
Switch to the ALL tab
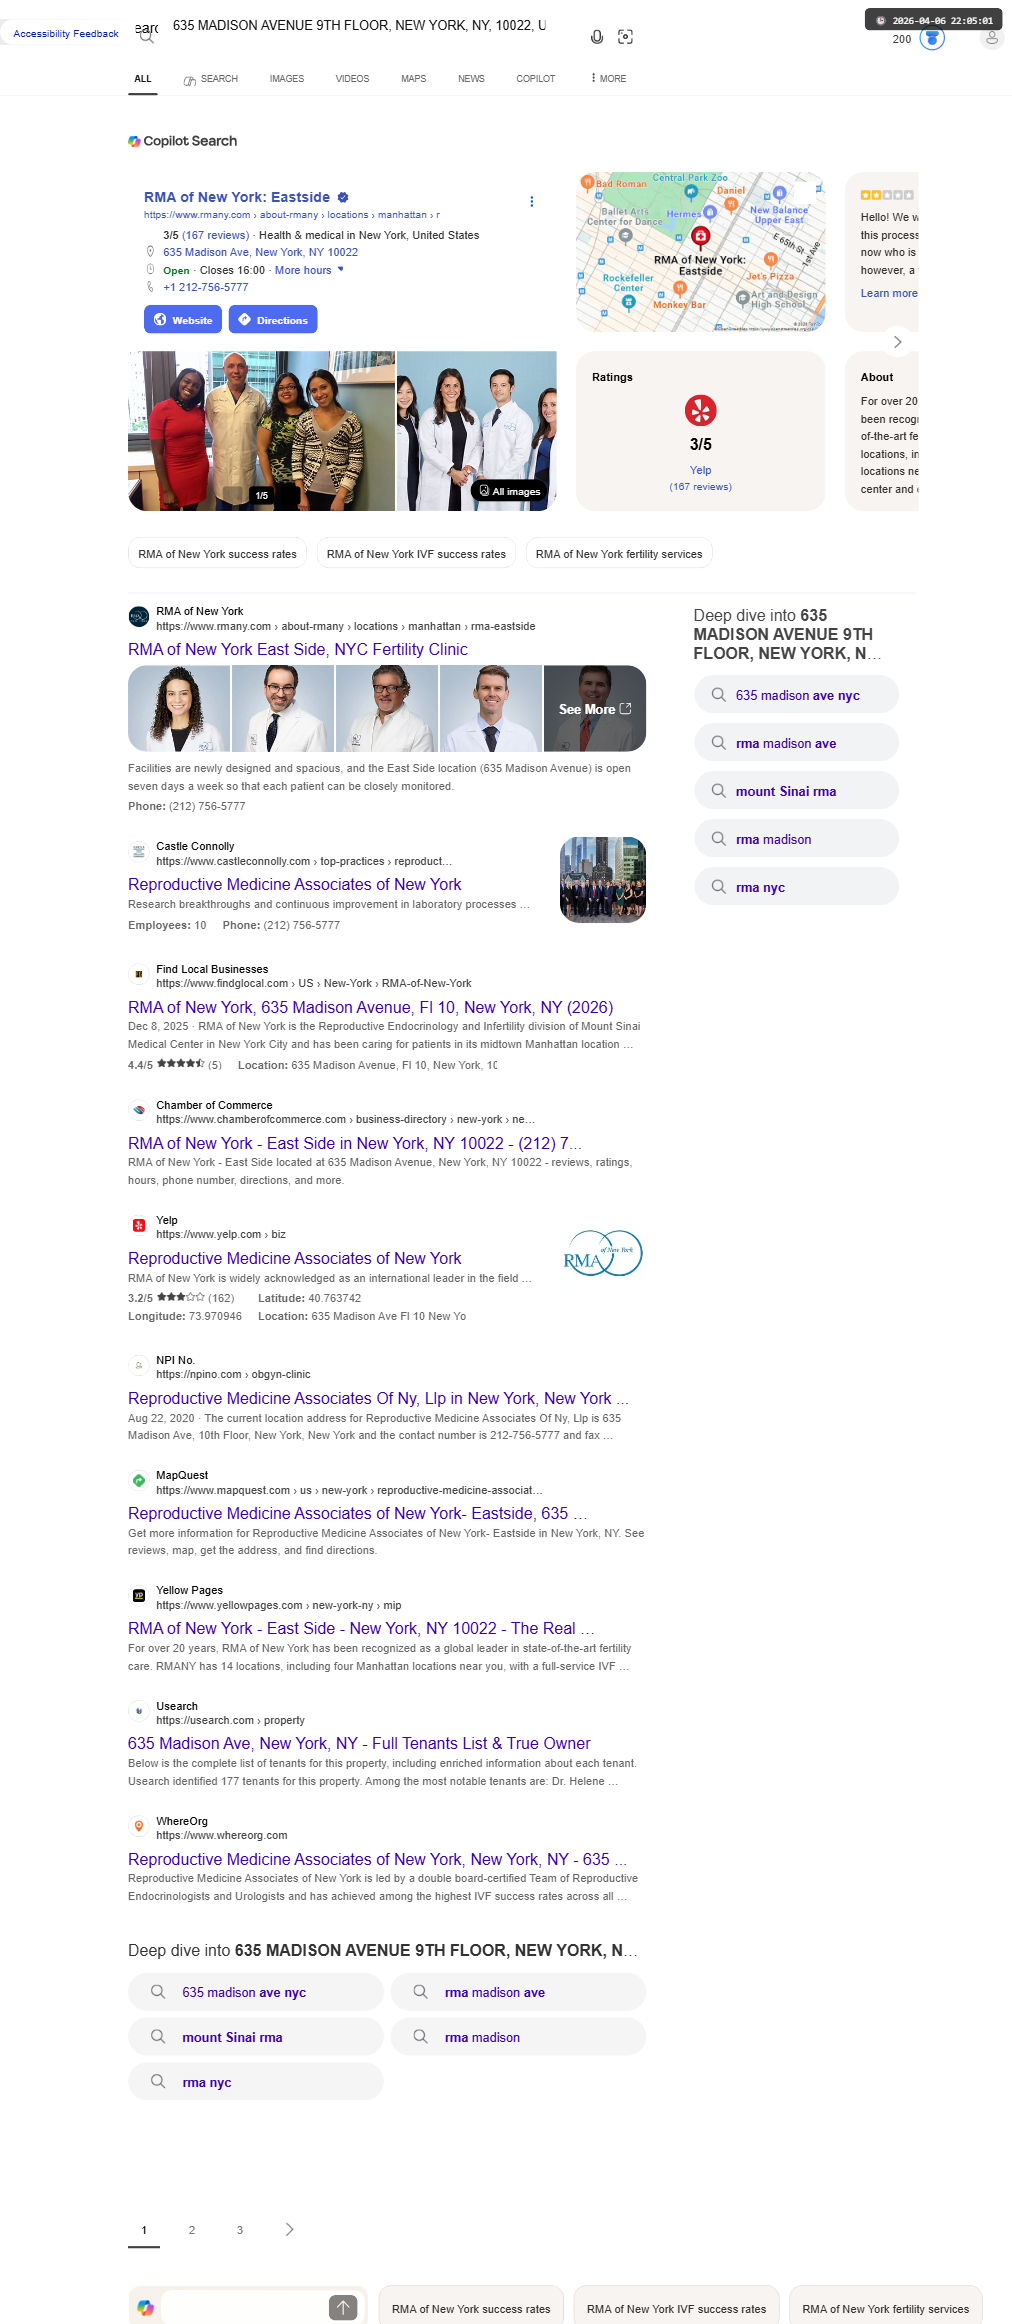(143, 78)
